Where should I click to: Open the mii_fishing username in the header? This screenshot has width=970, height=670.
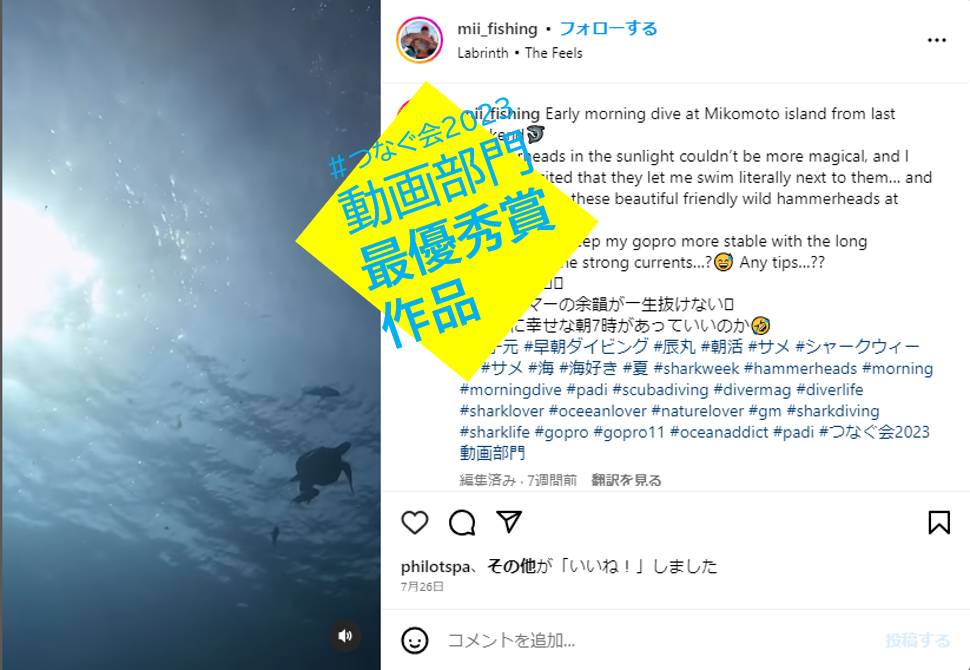[497, 28]
